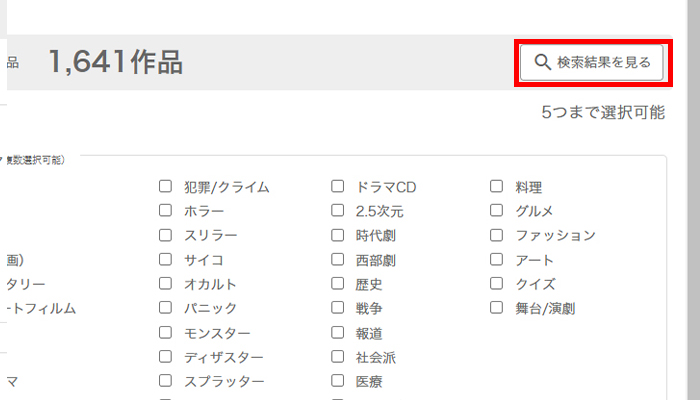Check the 戦争 checkbox
Image resolution: width=700 pixels, height=400 pixels.
(337, 308)
